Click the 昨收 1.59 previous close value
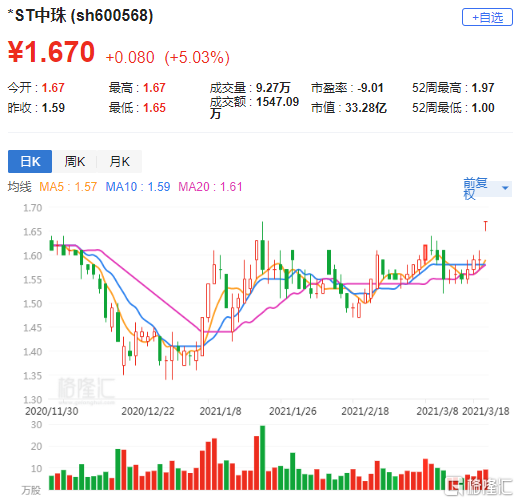 [x=36, y=108]
